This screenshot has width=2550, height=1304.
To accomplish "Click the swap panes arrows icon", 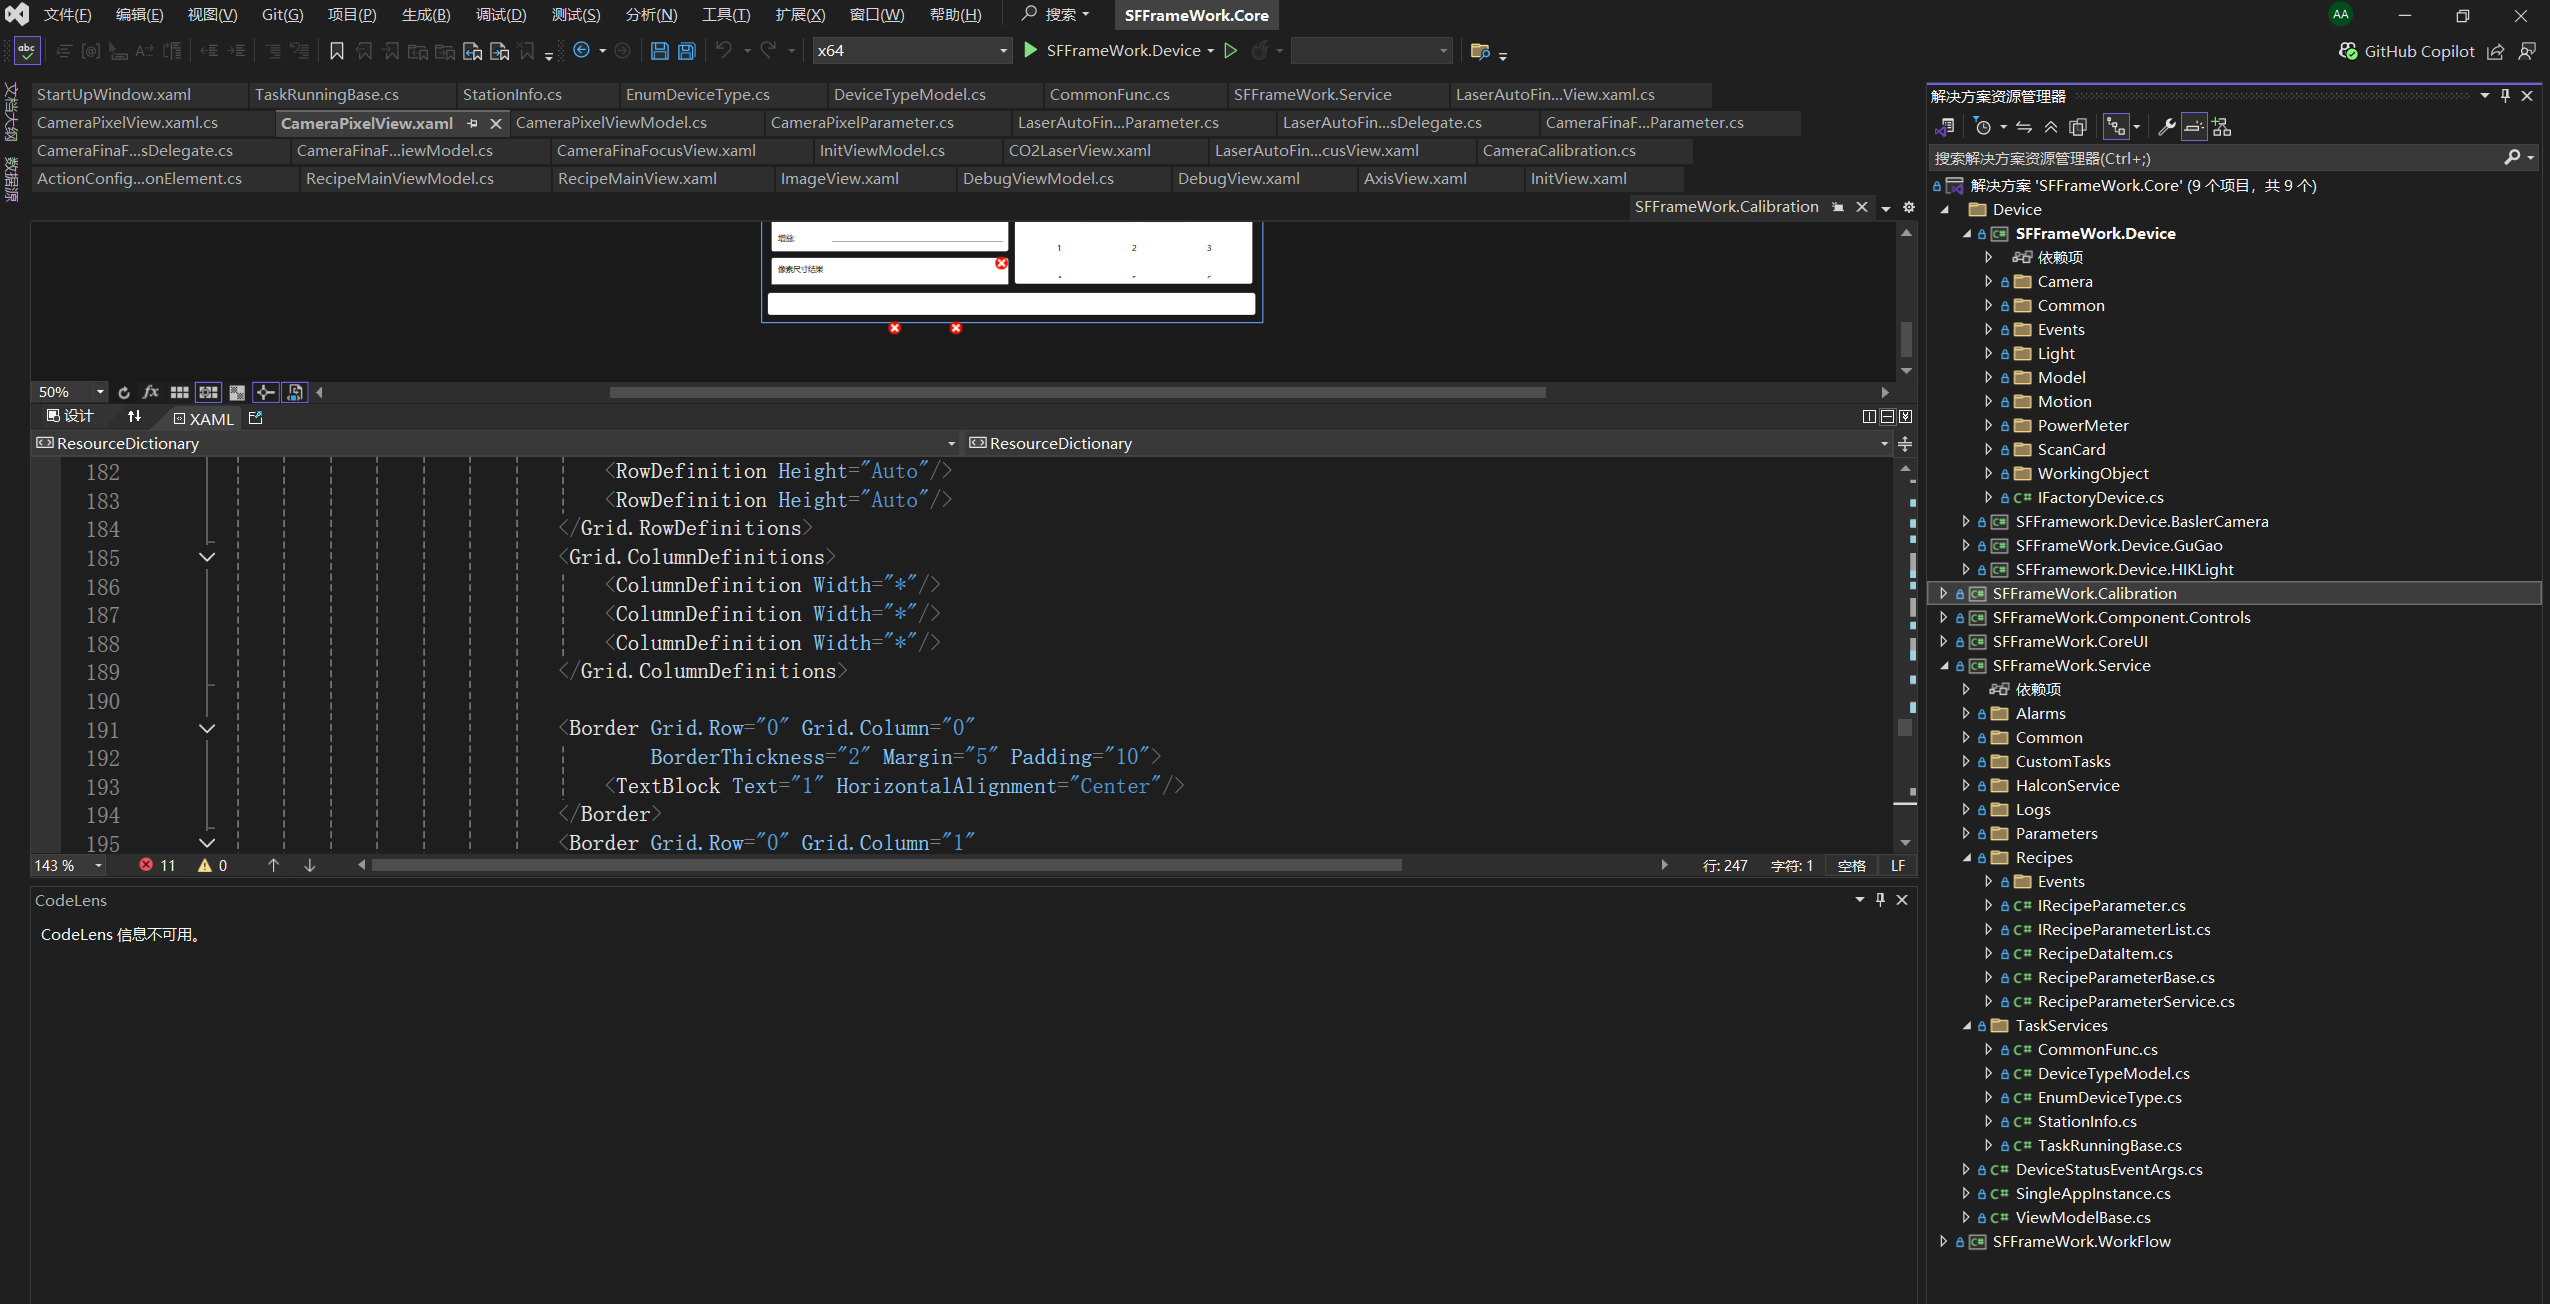I will point(134,417).
